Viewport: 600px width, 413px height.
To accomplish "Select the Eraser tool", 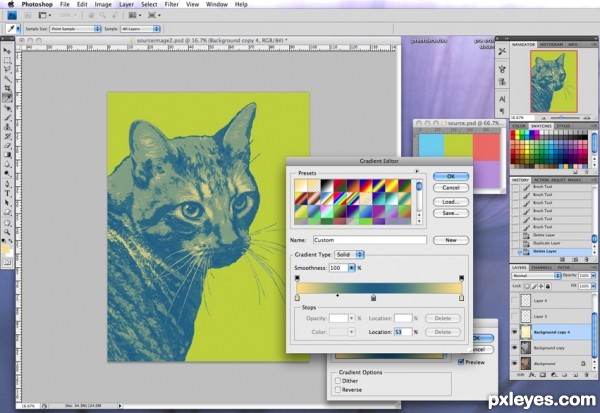I will pyautogui.click(x=7, y=145).
